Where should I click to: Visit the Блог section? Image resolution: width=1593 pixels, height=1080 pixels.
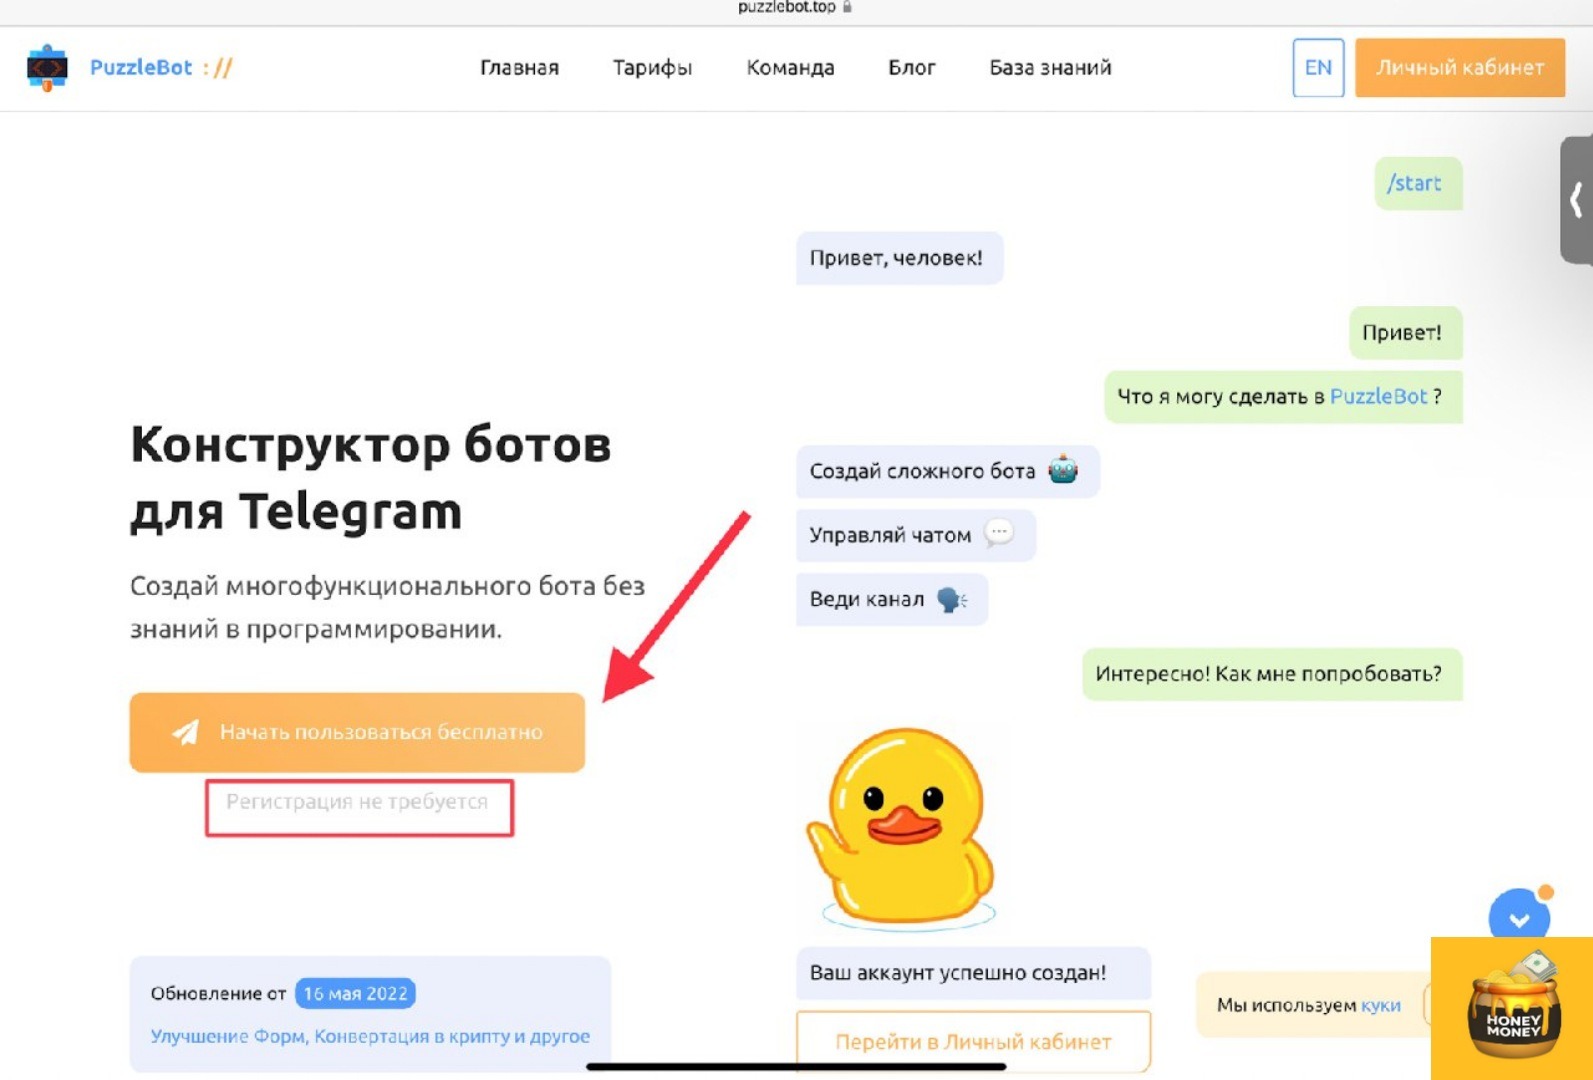pyautogui.click(x=912, y=68)
